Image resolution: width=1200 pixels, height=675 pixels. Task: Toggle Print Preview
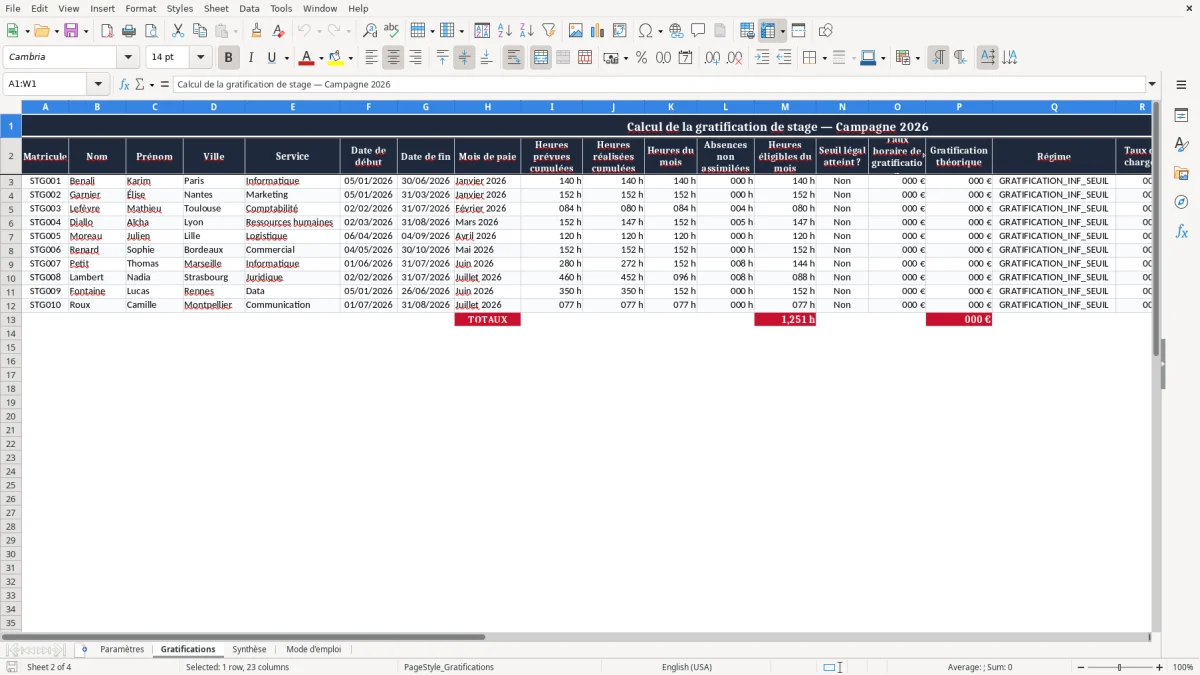pyautogui.click(x=150, y=31)
